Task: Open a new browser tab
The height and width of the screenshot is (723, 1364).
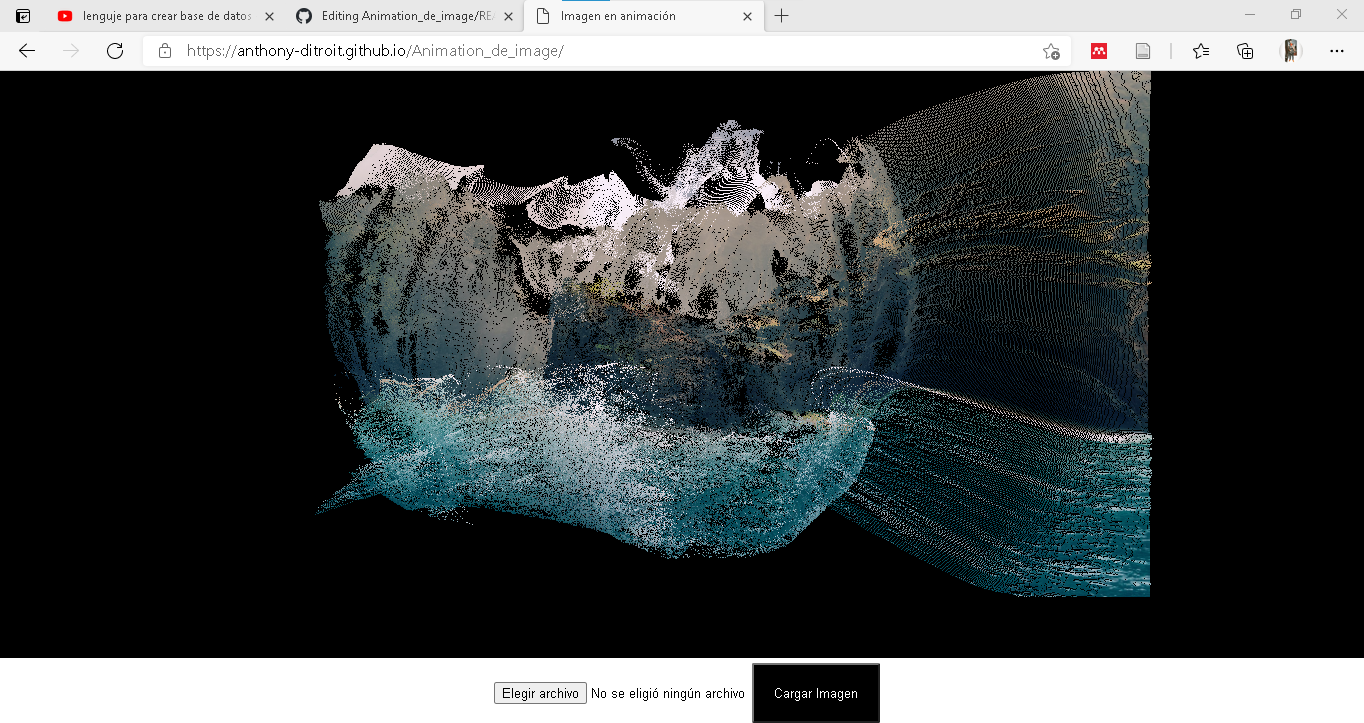Action: click(781, 16)
